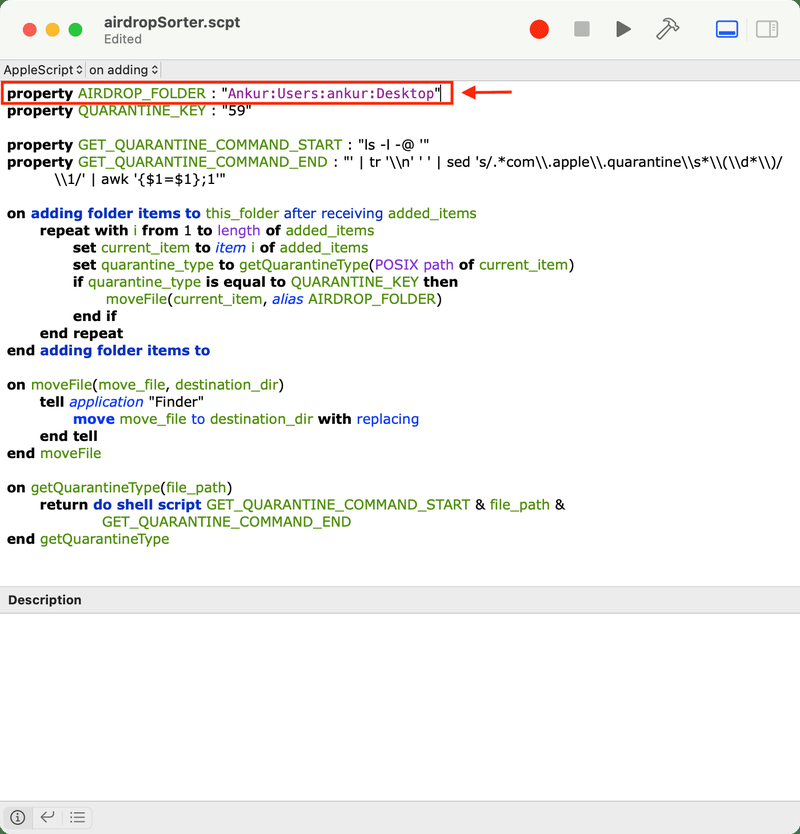Minimize the window with the yellow button
The image size is (800, 834).
[53, 30]
